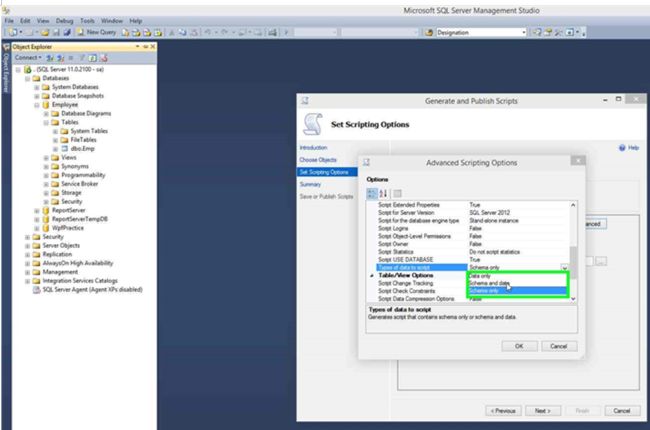650x430 pixels.
Task: Select the WpfPractice database in tree
Action: [68, 228]
